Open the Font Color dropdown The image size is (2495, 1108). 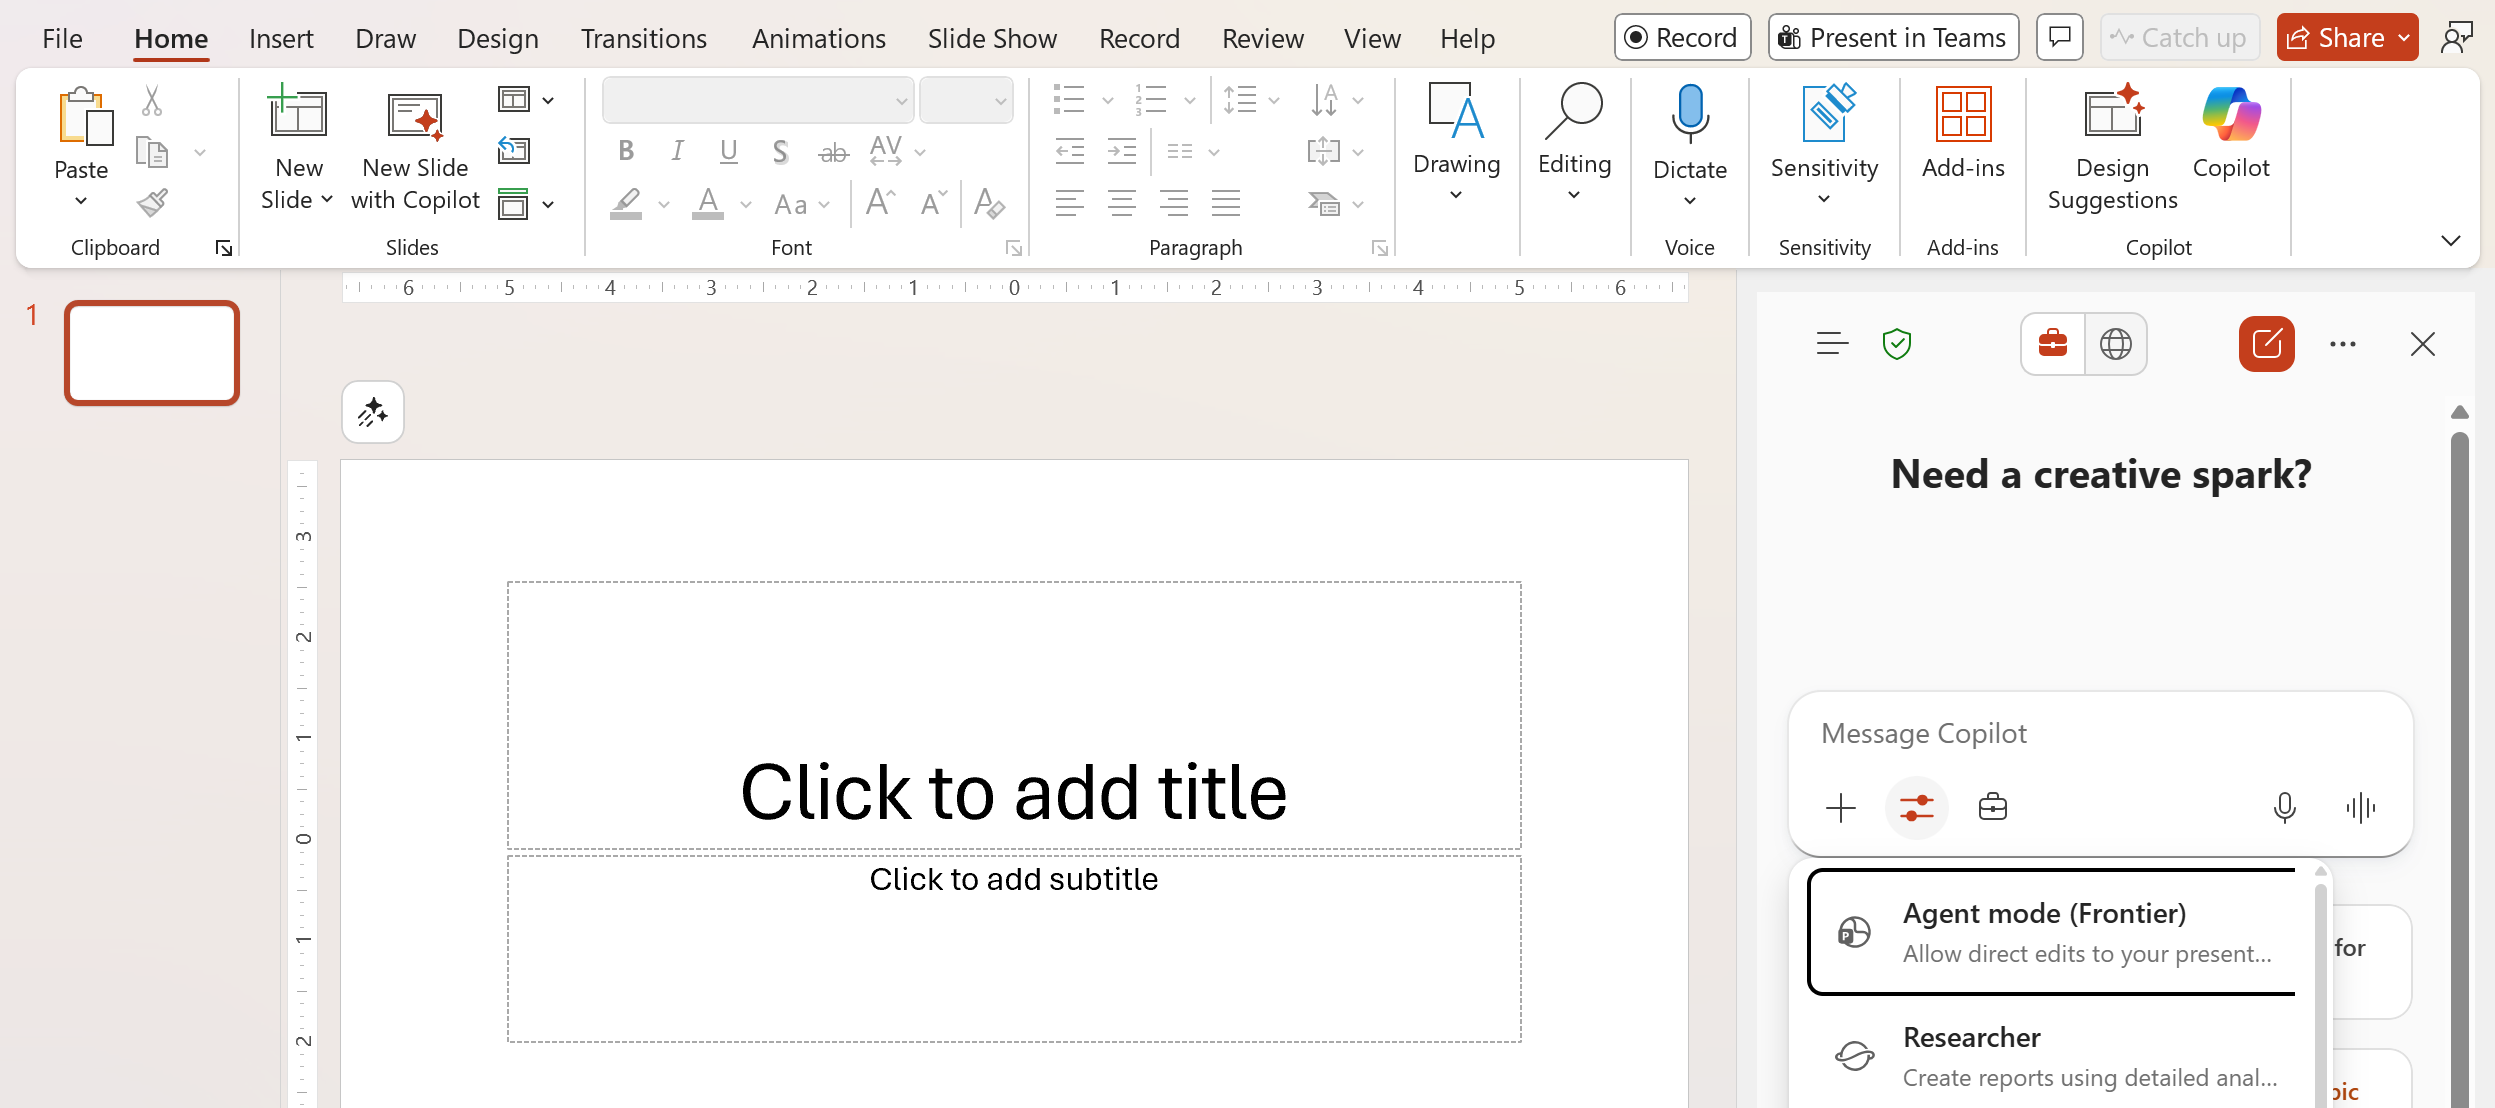[745, 204]
